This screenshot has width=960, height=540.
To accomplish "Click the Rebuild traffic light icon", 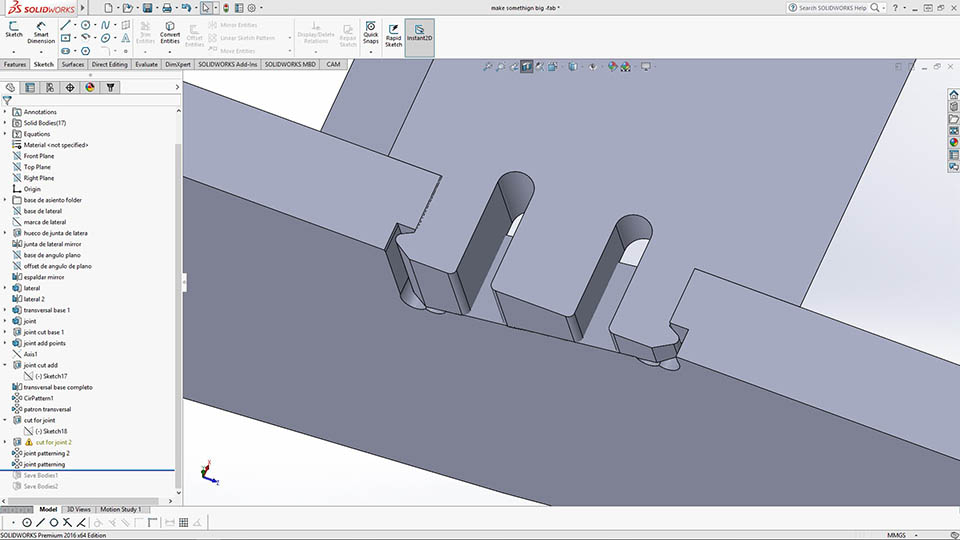I will [226, 8].
